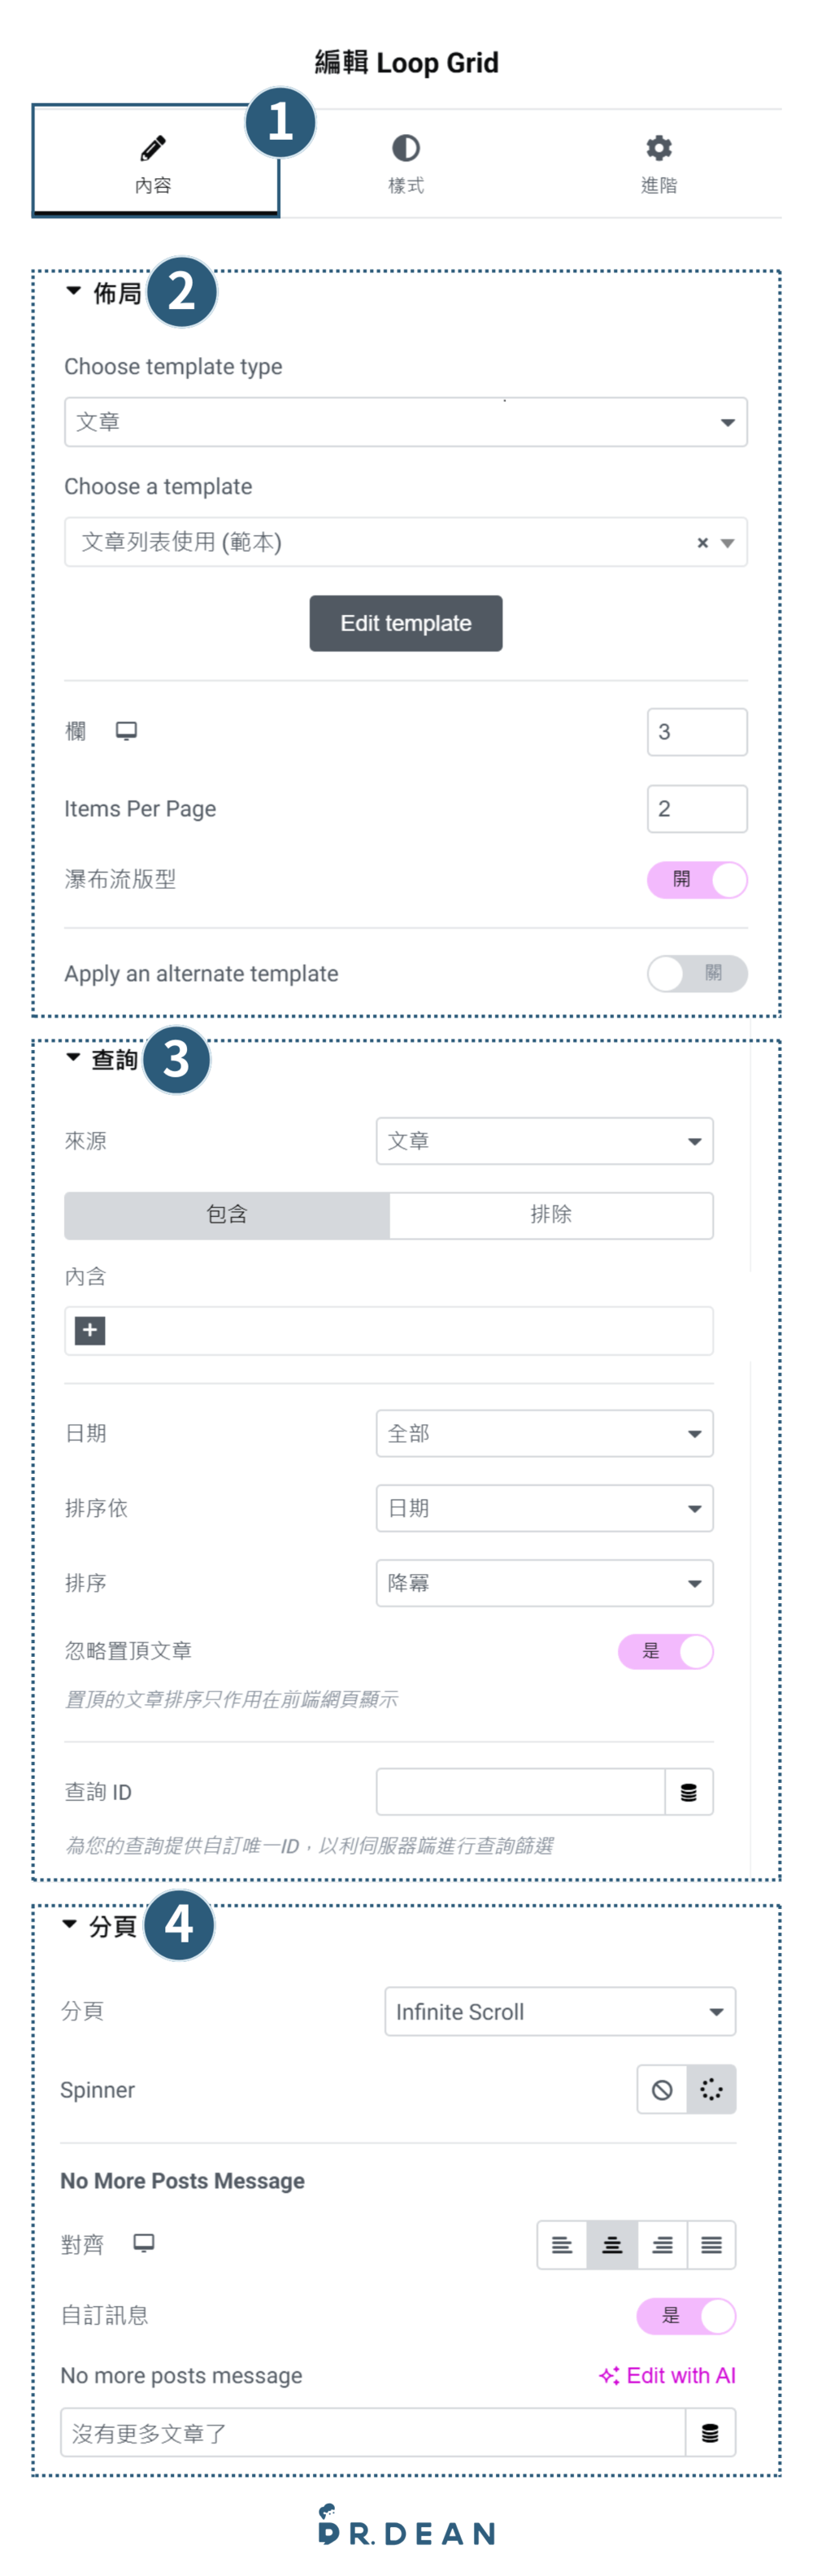Image resolution: width=813 pixels, height=2576 pixels.
Task: Open dynamic tags for no more posts message
Action: [x=710, y=2433]
